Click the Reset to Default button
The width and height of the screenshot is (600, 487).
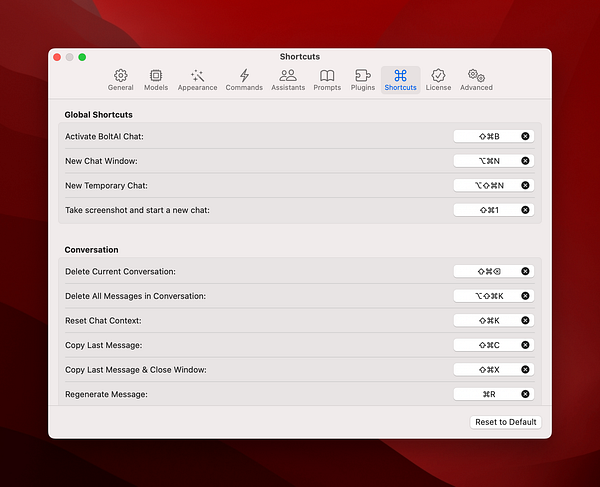click(505, 422)
